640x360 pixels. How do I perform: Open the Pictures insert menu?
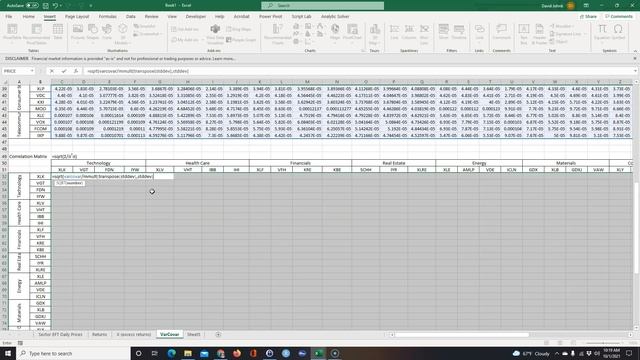[78, 33]
